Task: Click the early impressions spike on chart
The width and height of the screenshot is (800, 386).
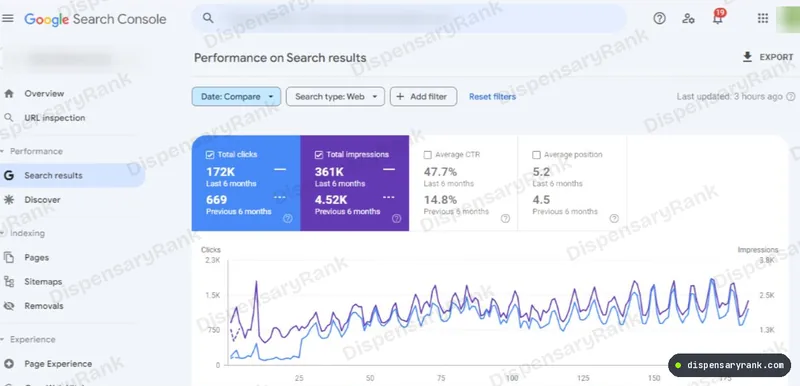Action: 256,282
